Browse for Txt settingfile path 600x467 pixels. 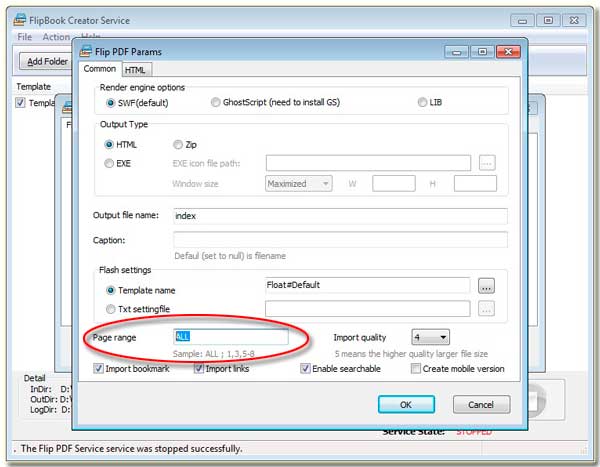[x=486, y=309]
